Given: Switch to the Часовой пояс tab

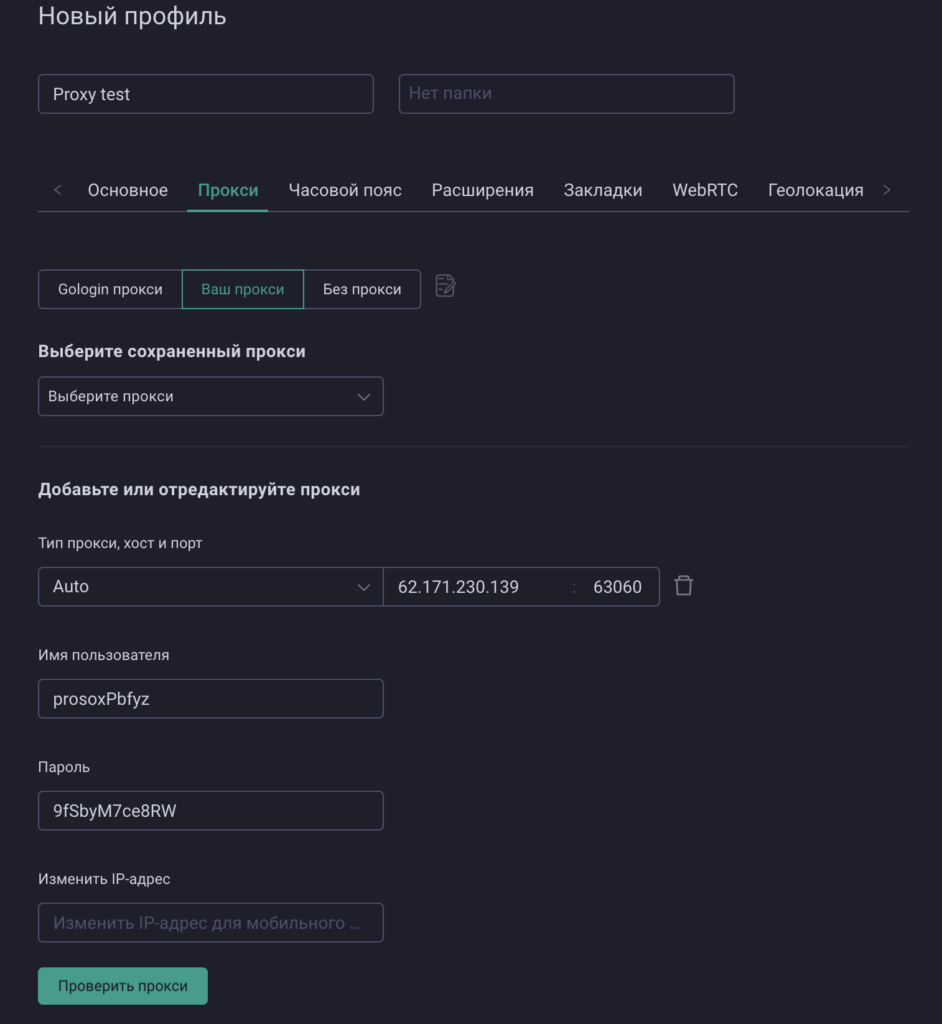Looking at the screenshot, I should coord(344,189).
